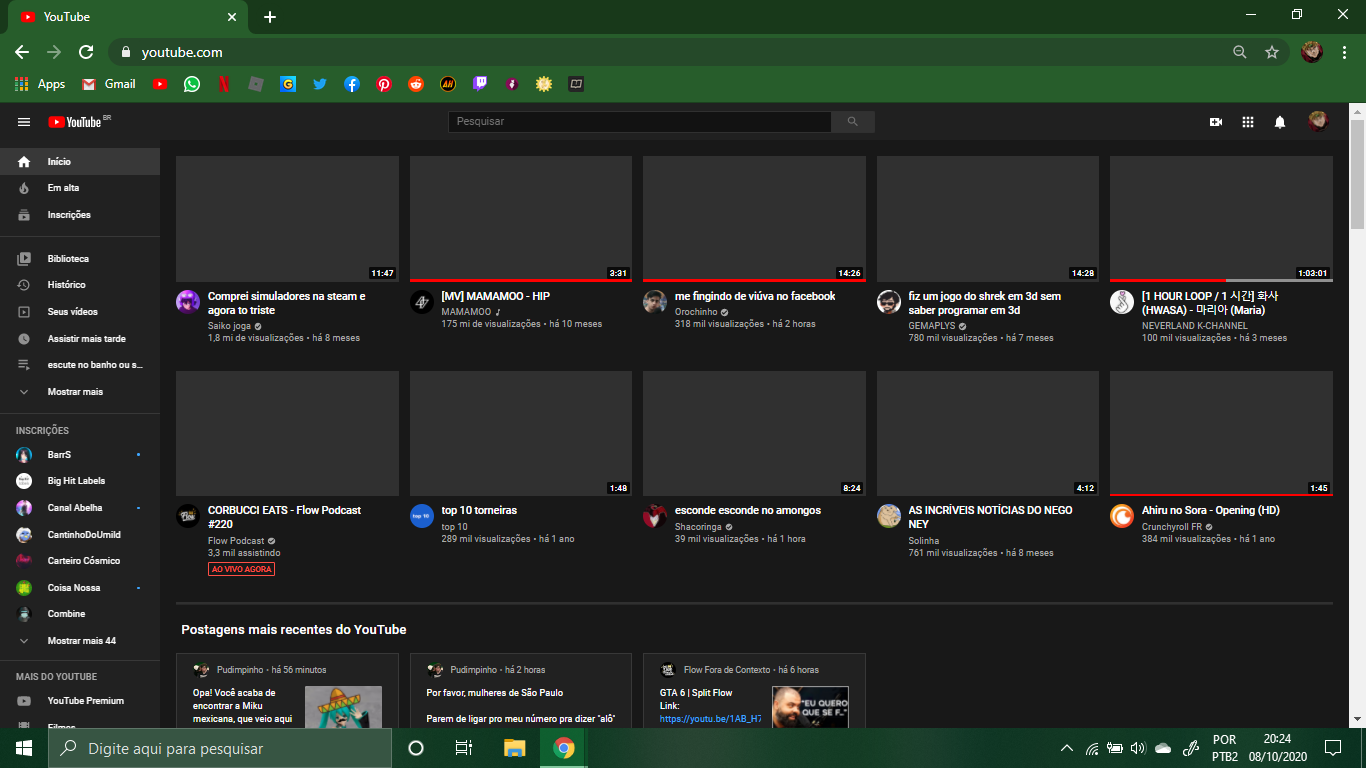
Task: Open the Canal Abelha subscription
Action: [80, 508]
